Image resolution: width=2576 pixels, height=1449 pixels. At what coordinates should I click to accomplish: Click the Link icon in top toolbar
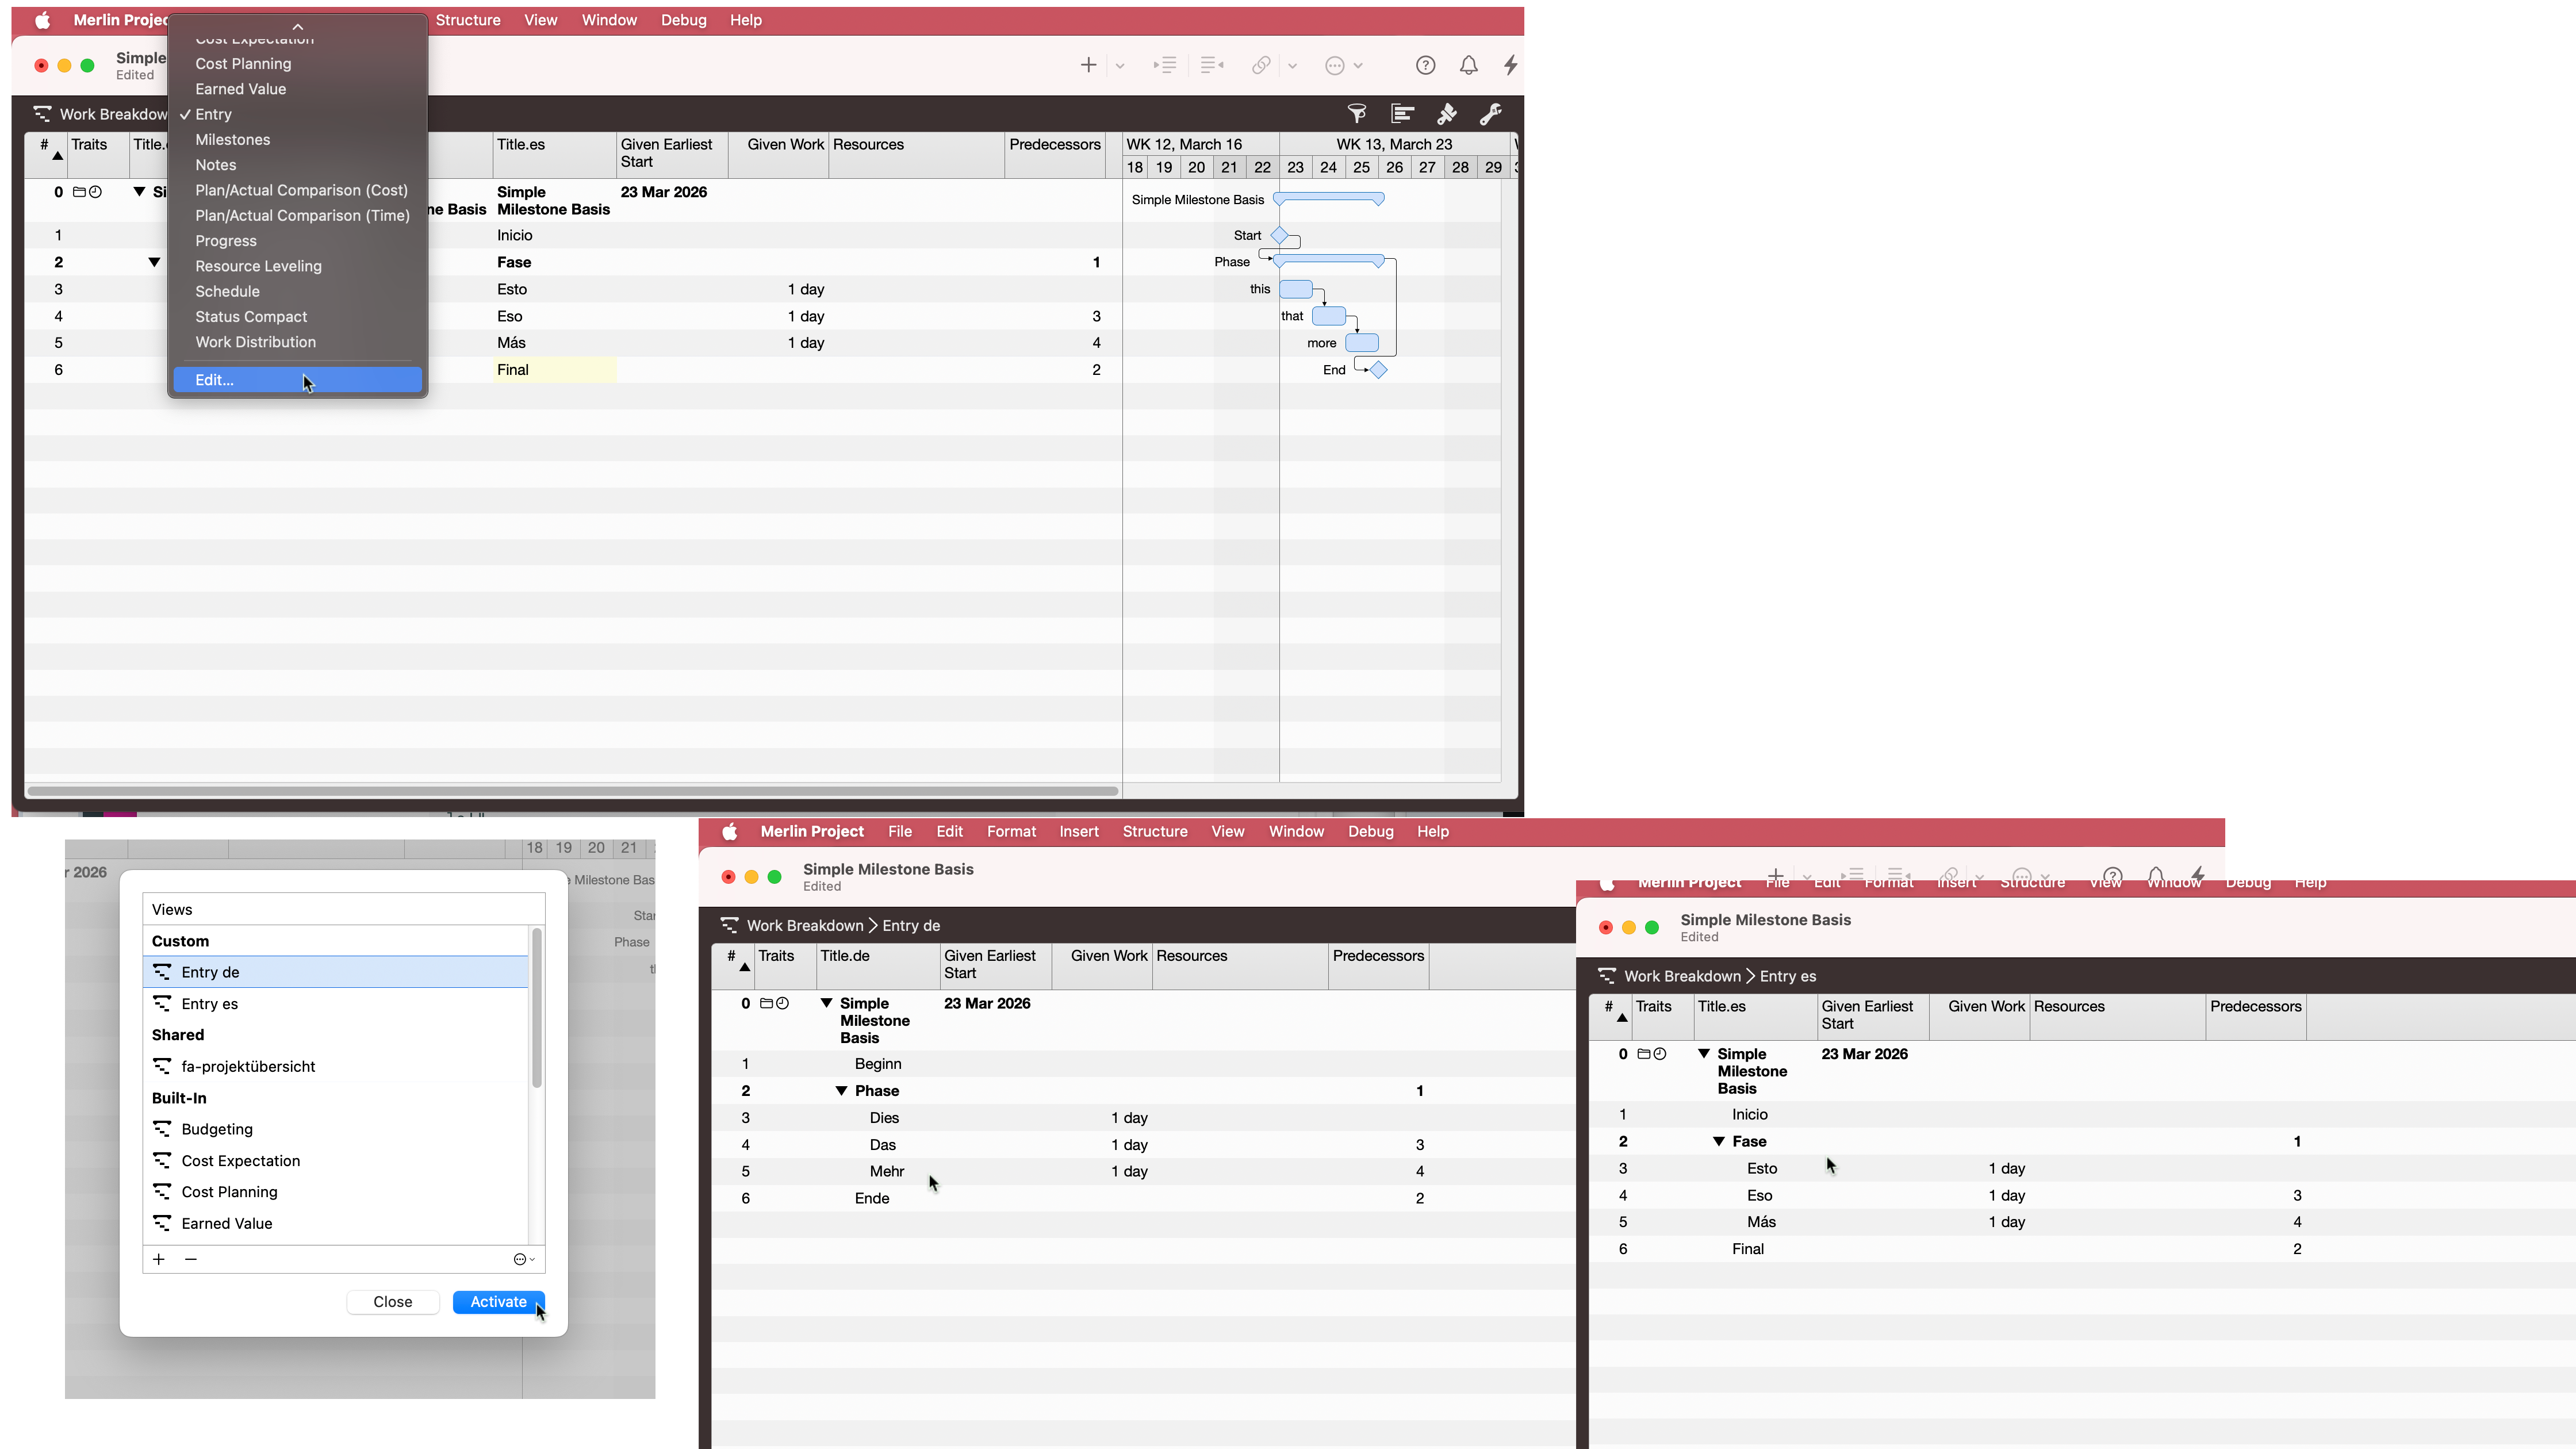(x=1261, y=65)
